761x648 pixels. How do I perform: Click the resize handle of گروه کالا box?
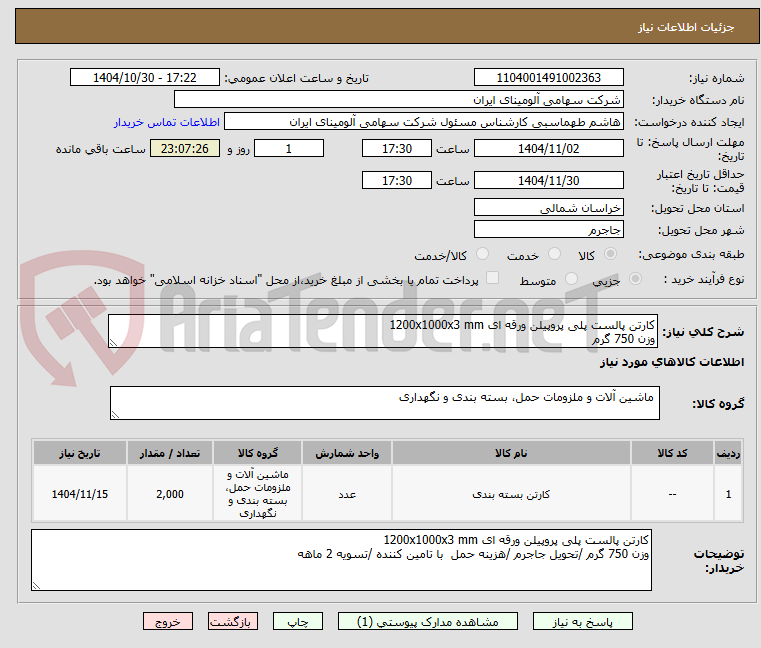(x=115, y=415)
